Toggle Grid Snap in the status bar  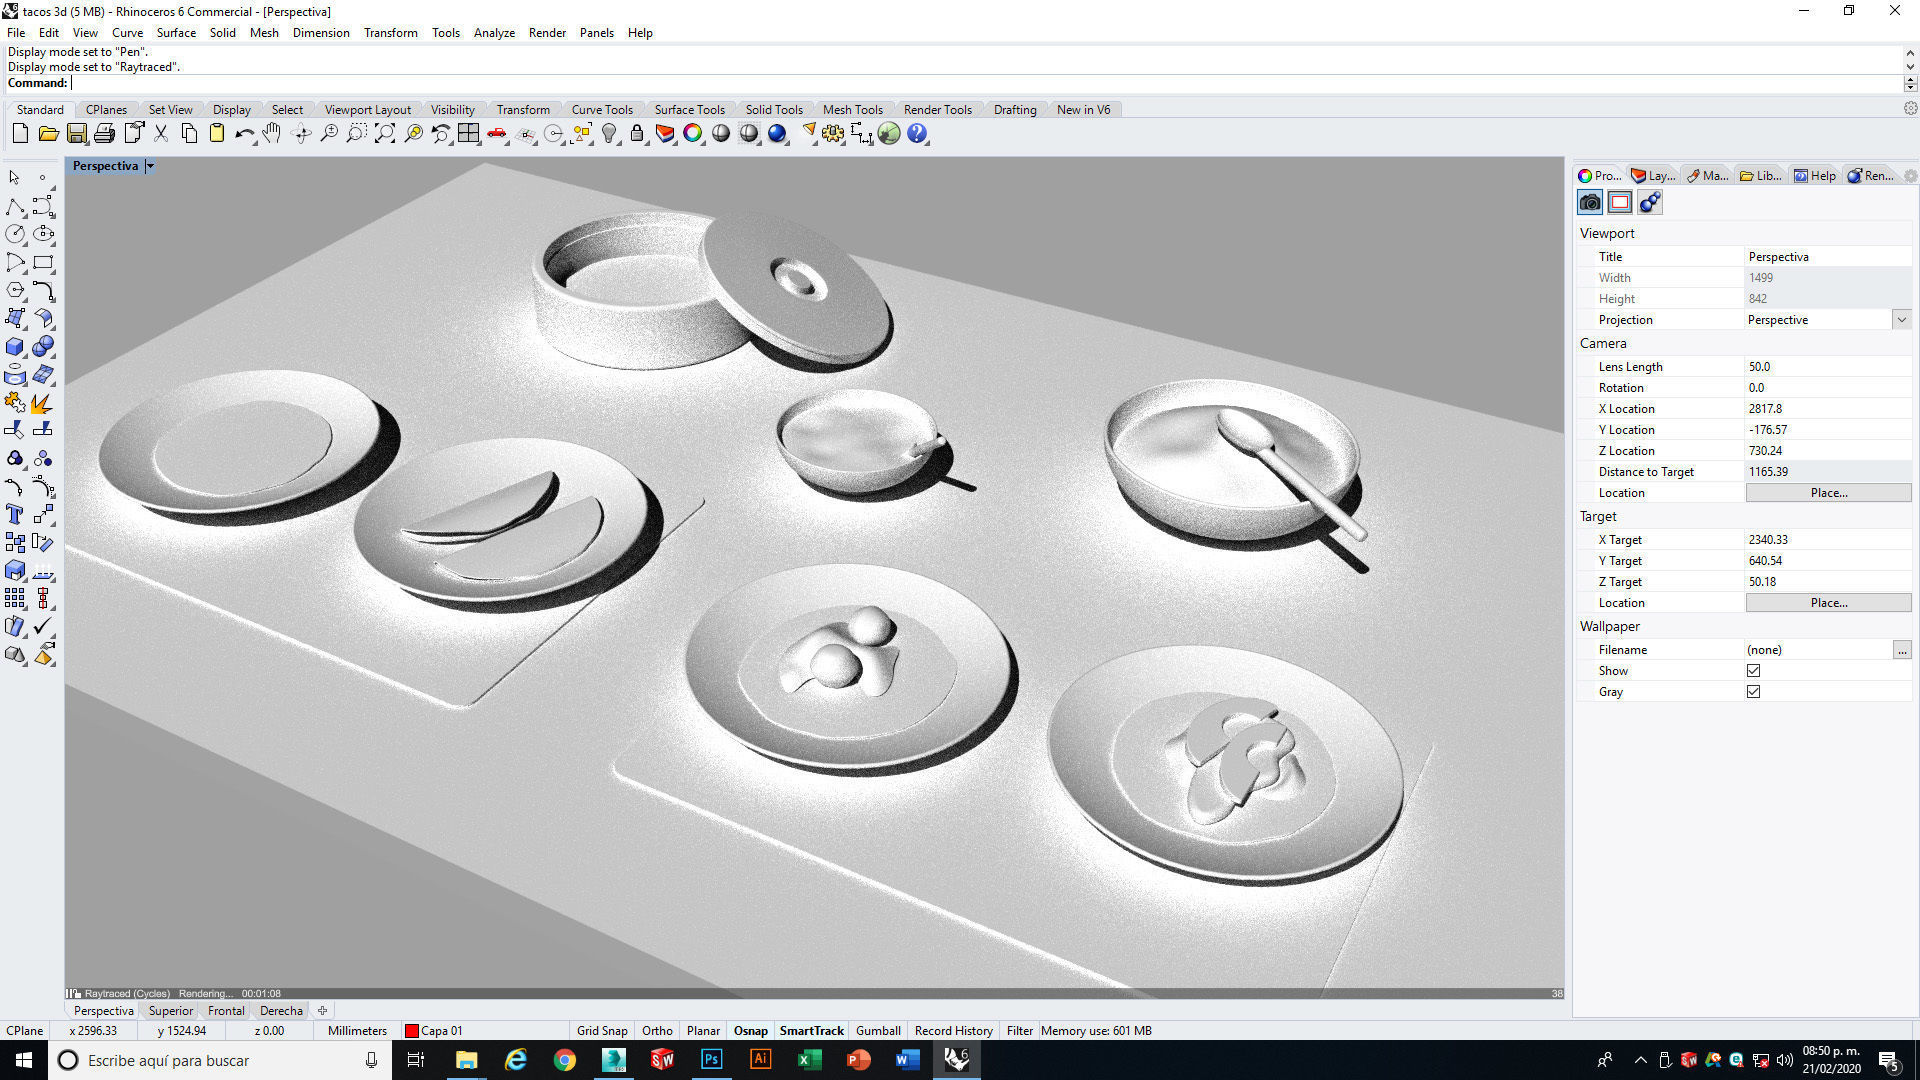point(602,1030)
